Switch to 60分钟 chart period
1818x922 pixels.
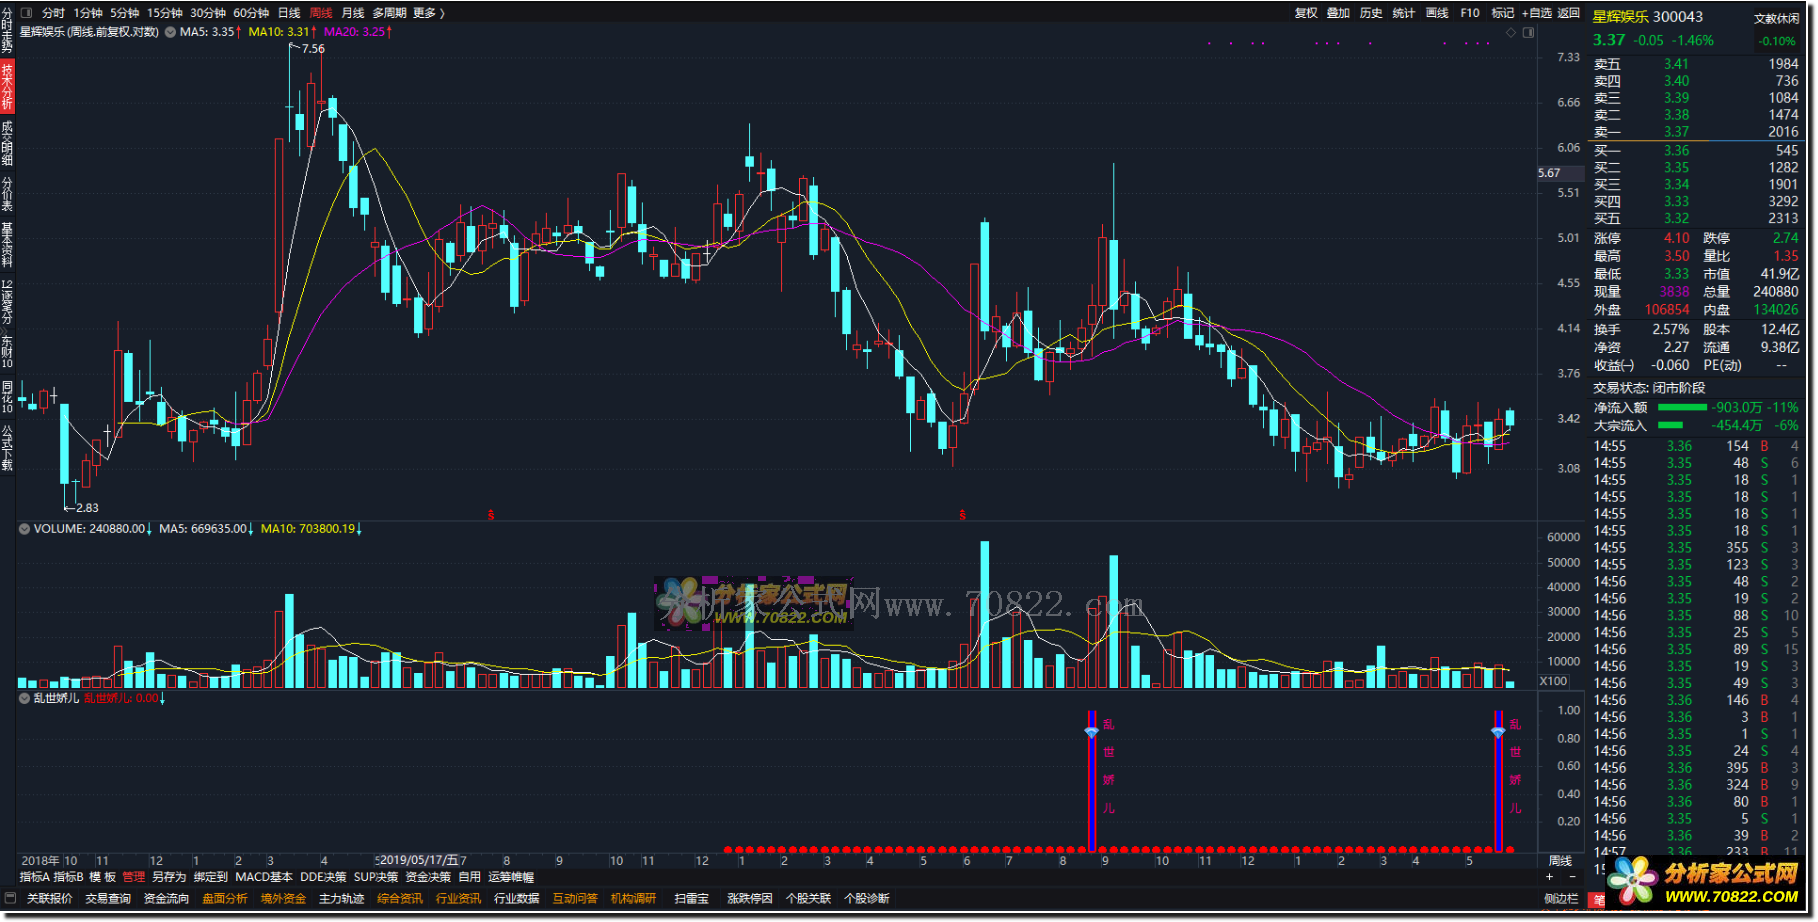251,13
